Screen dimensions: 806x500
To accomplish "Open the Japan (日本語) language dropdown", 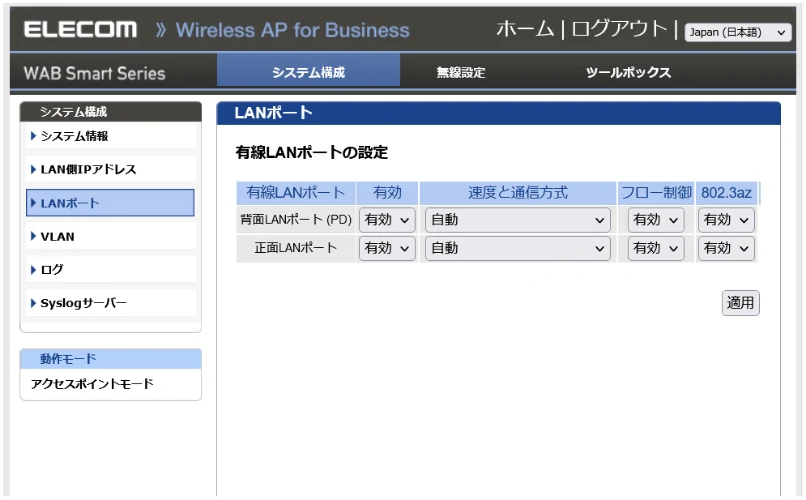I will click(x=738, y=32).
